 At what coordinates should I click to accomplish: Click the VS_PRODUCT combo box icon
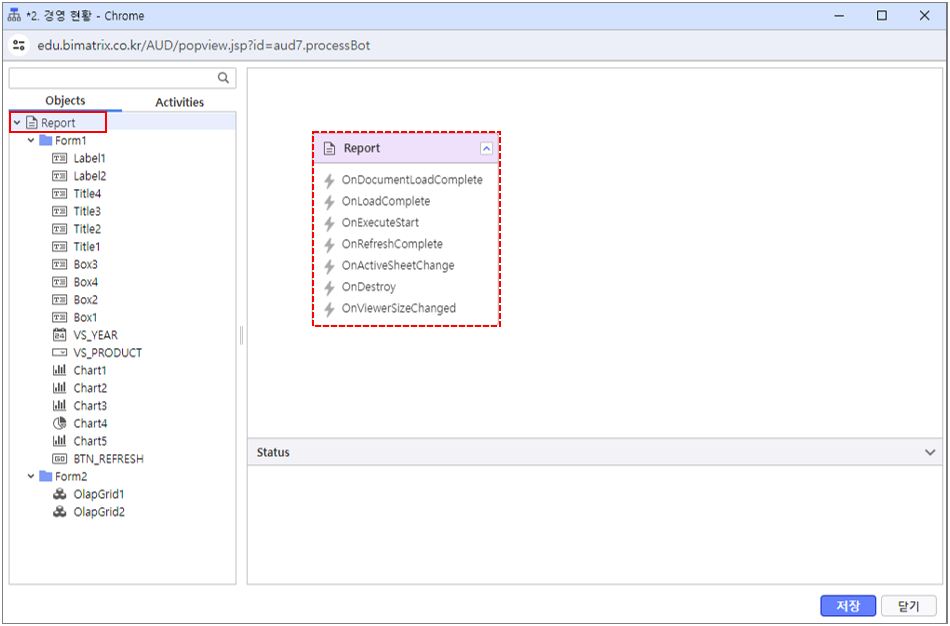click(x=59, y=353)
